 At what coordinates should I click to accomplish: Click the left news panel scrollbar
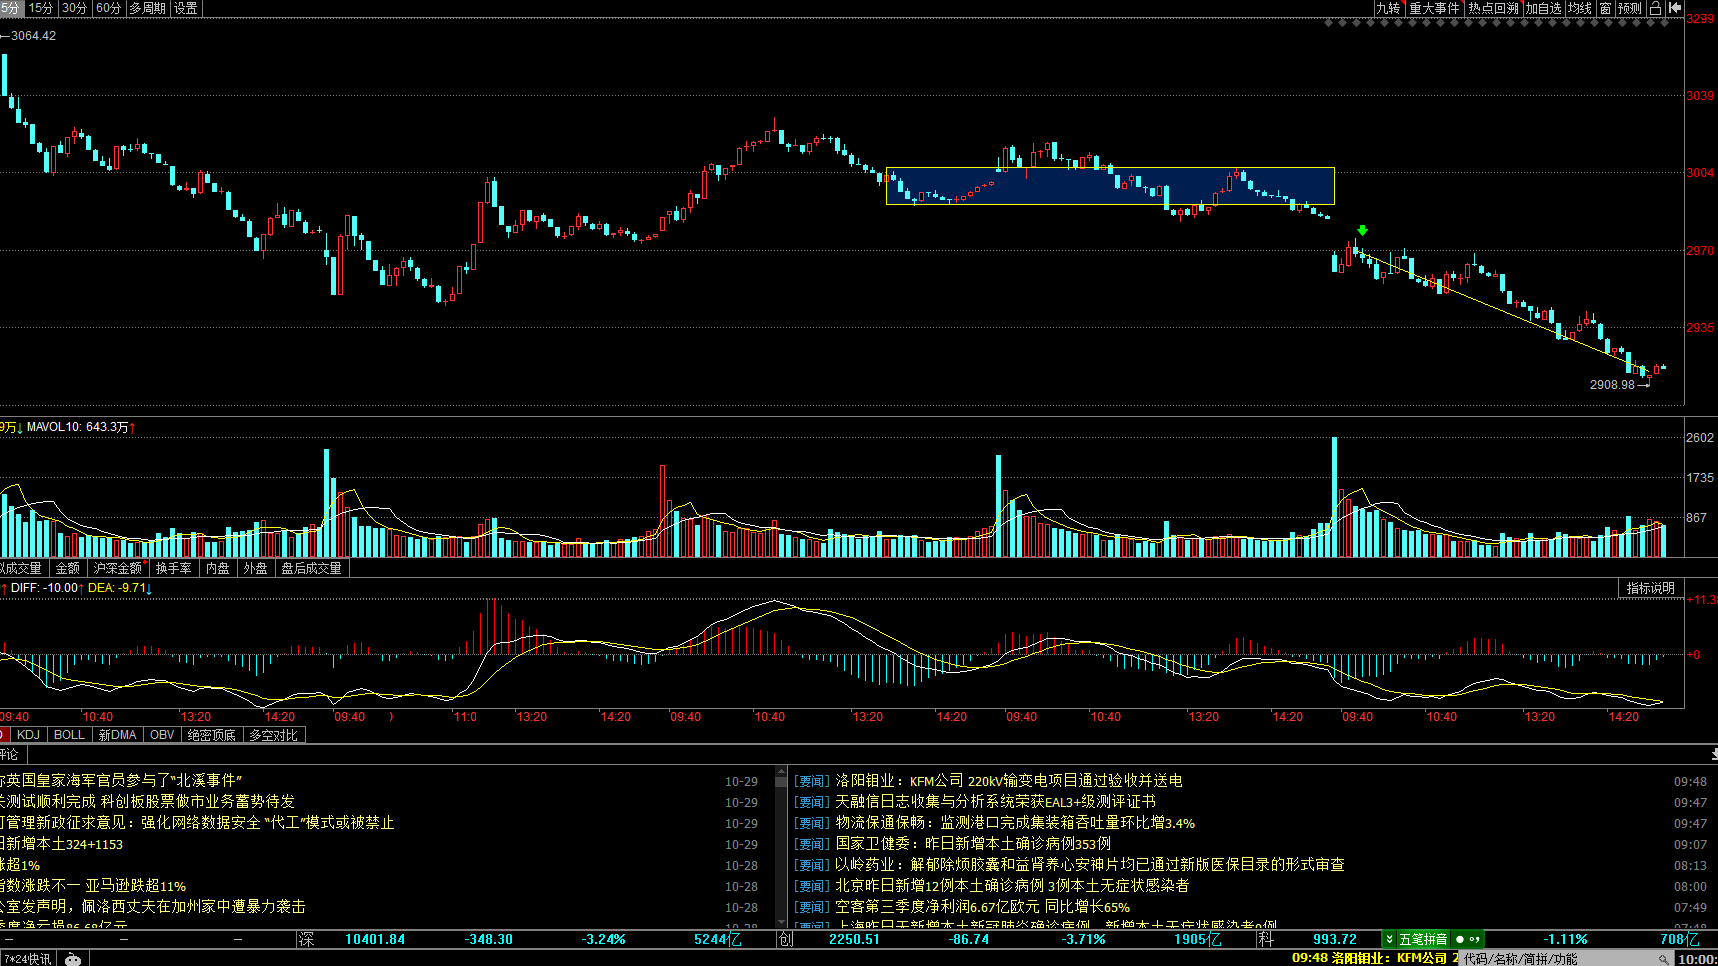[x=781, y=846]
